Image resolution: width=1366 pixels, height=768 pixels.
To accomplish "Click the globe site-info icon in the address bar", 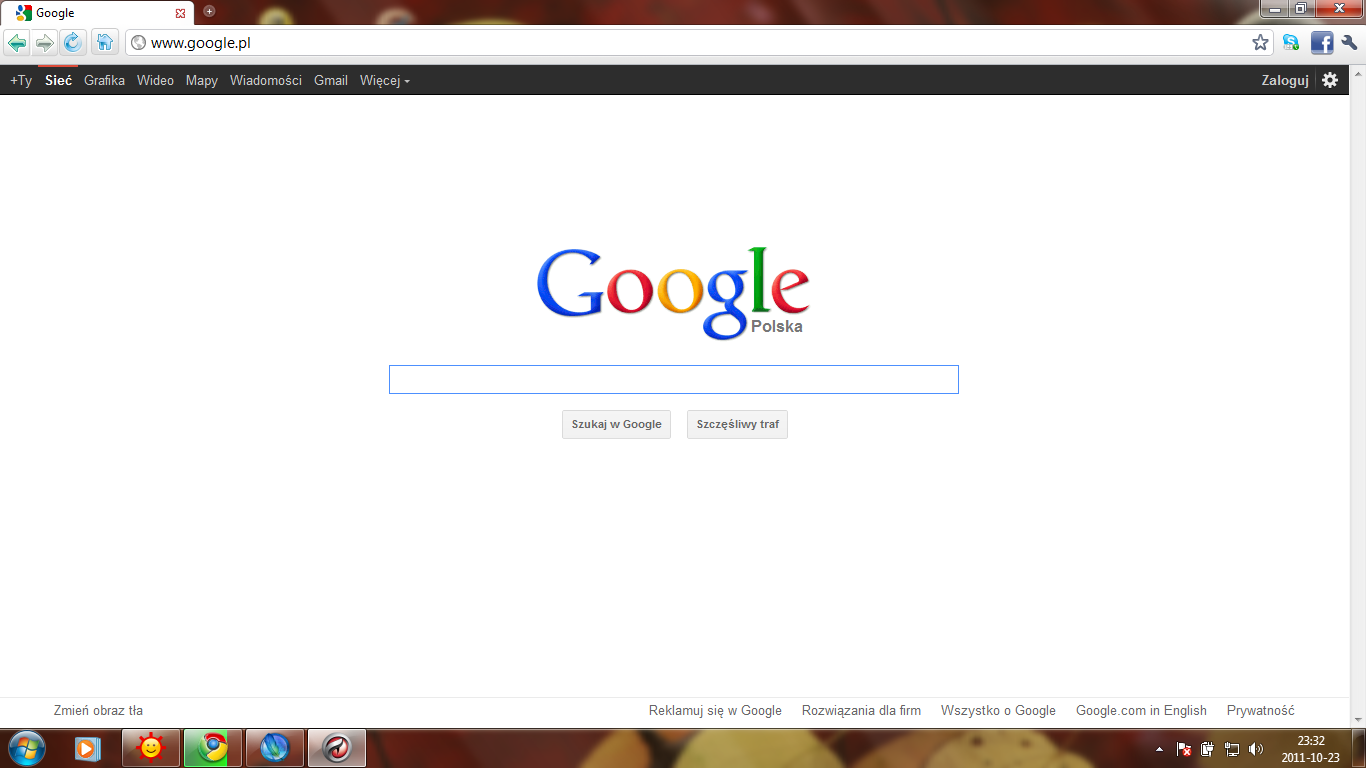I will [x=139, y=43].
